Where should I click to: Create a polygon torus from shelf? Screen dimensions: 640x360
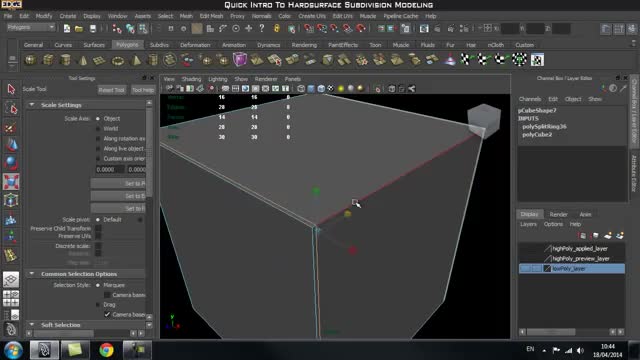pyautogui.click(x=118, y=60)
